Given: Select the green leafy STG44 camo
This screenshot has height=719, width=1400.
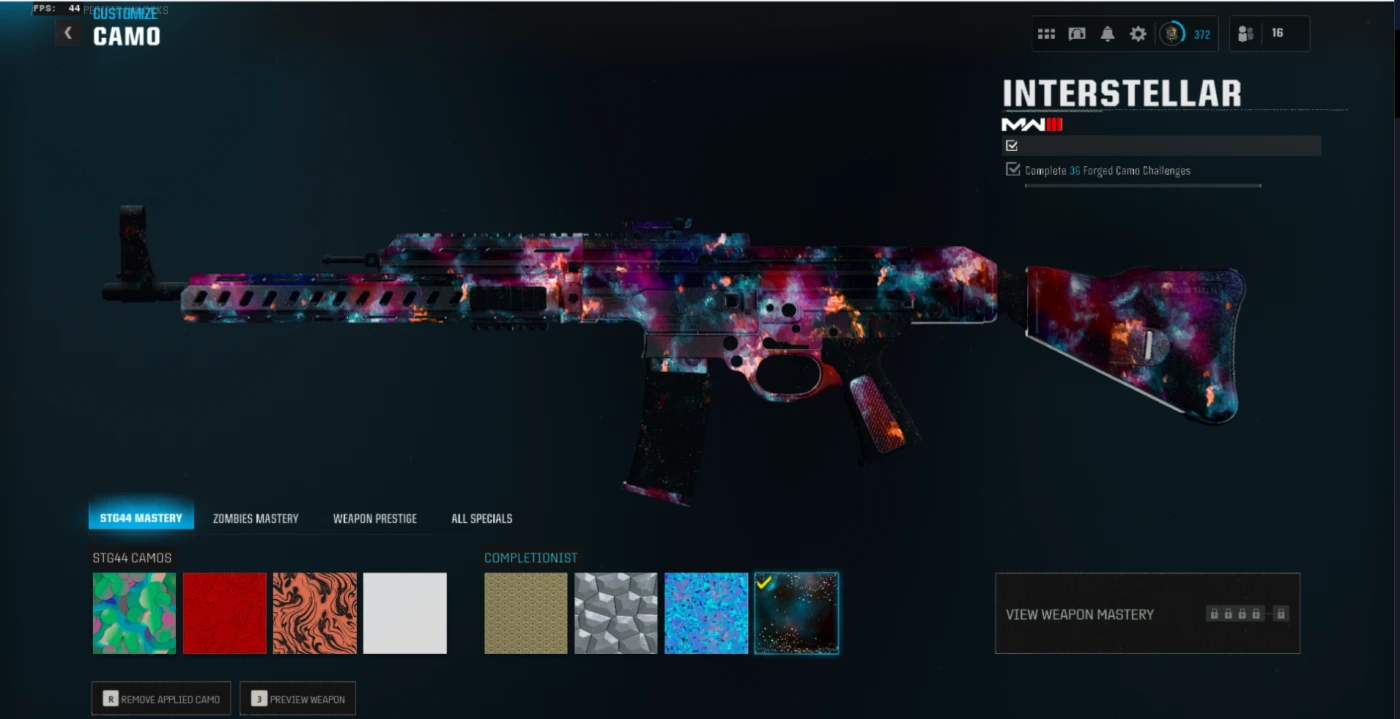Looking at the screenshot, I should (x=134, y=613).
